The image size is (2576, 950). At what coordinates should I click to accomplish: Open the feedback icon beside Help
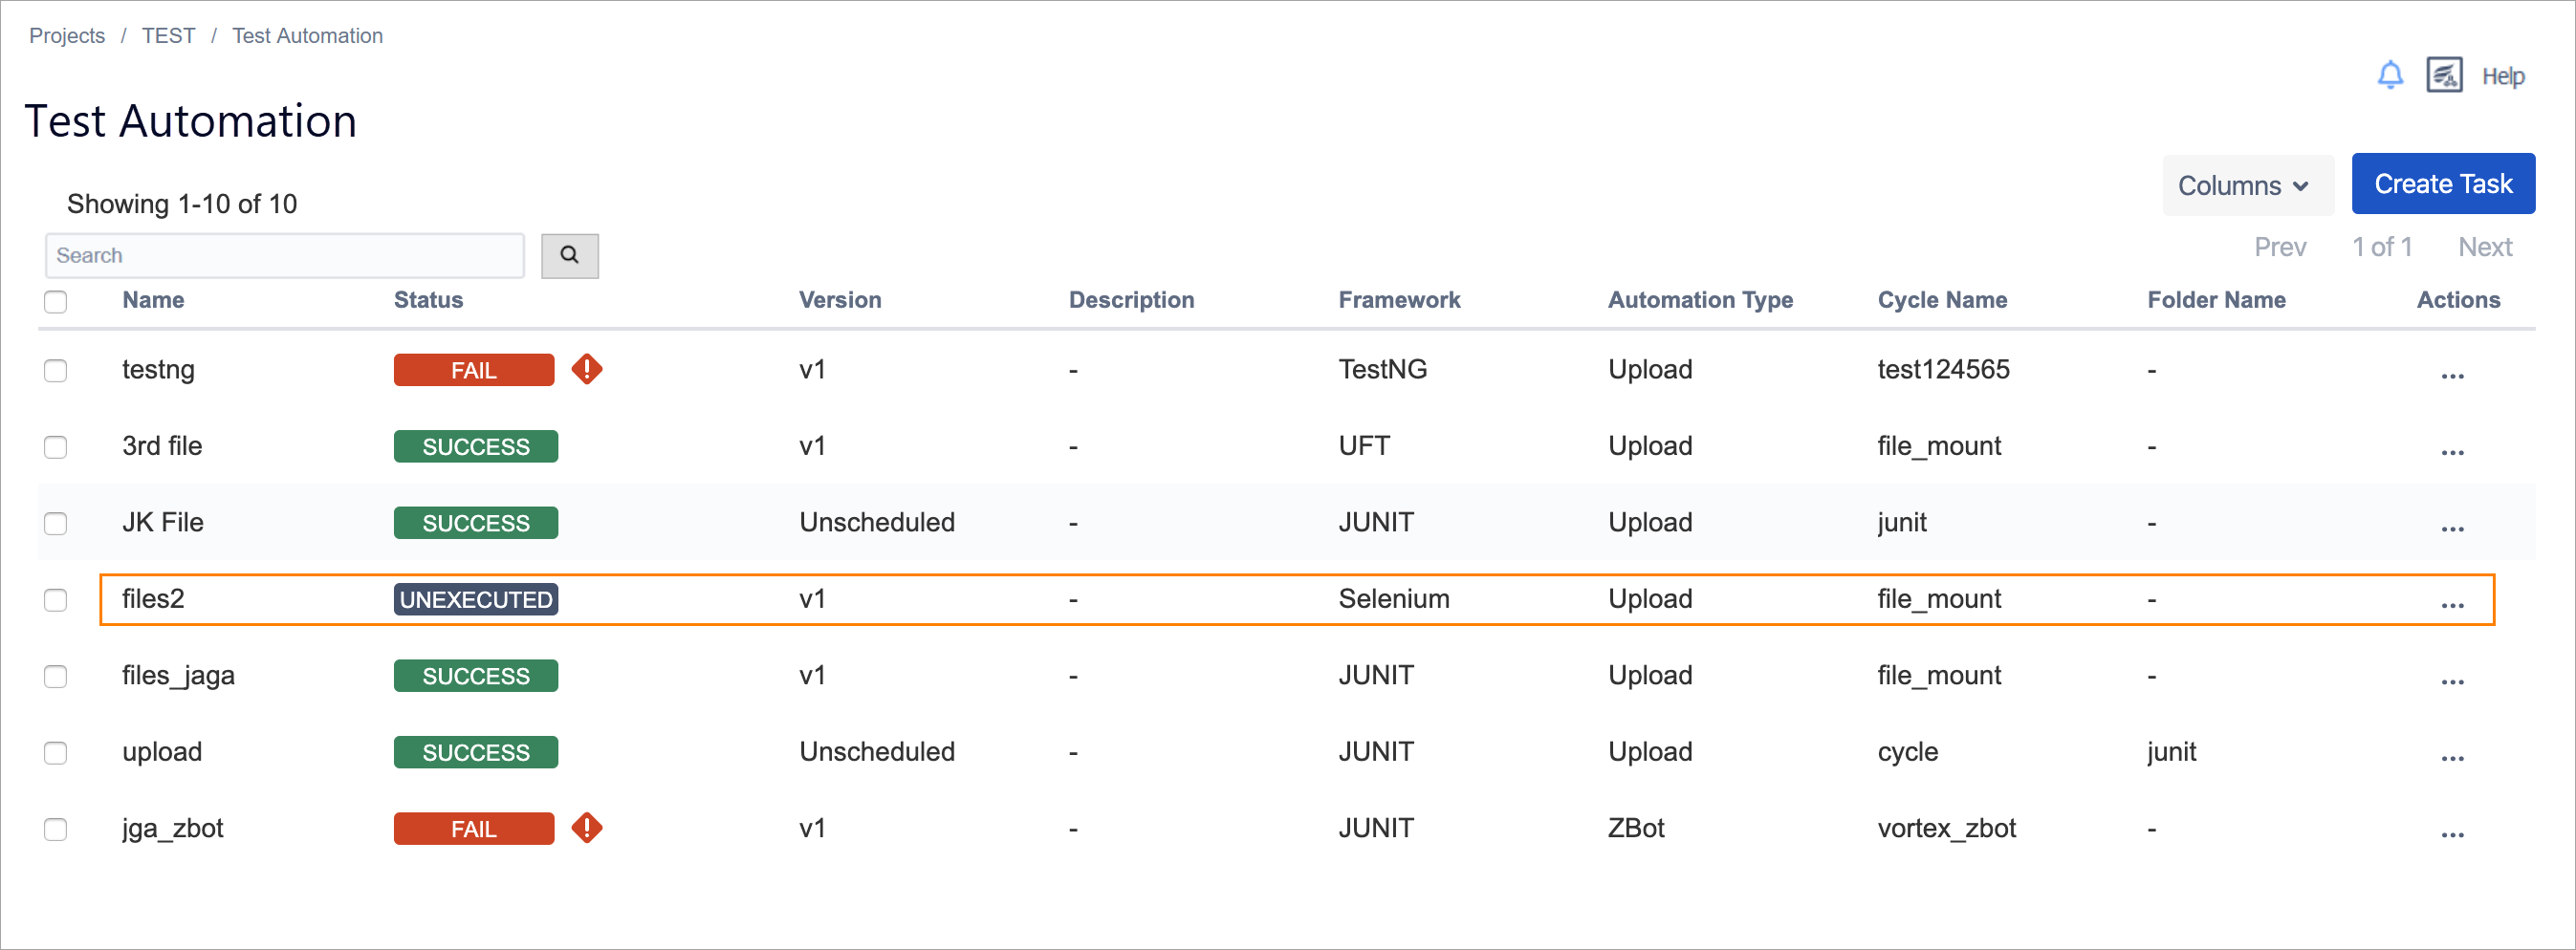pyautogui.click(x=2444, y=75)
